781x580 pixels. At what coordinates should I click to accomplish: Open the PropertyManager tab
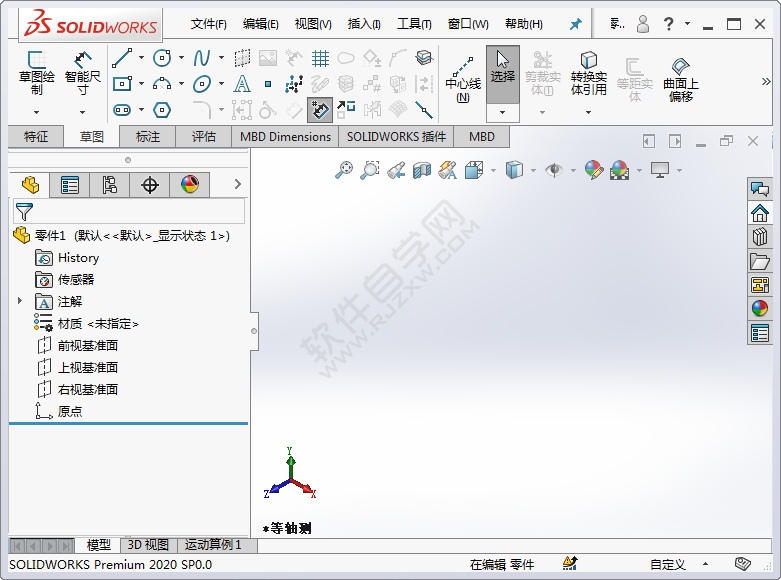(70, 185)
